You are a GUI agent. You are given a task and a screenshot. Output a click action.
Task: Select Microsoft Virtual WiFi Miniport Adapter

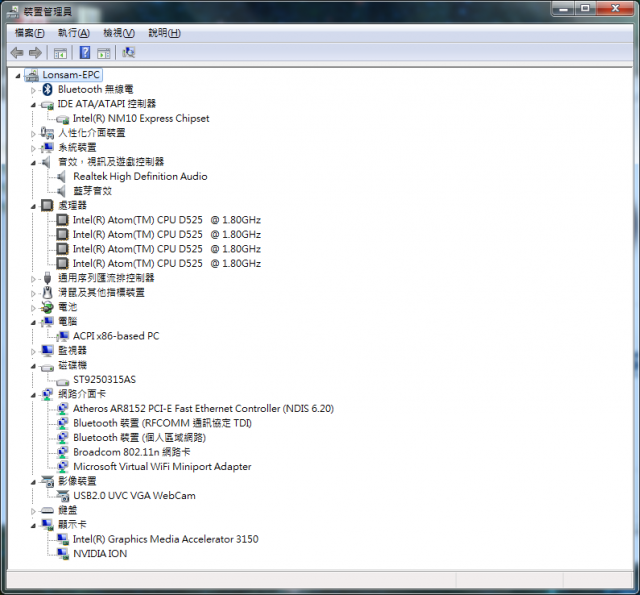point(162,467)
